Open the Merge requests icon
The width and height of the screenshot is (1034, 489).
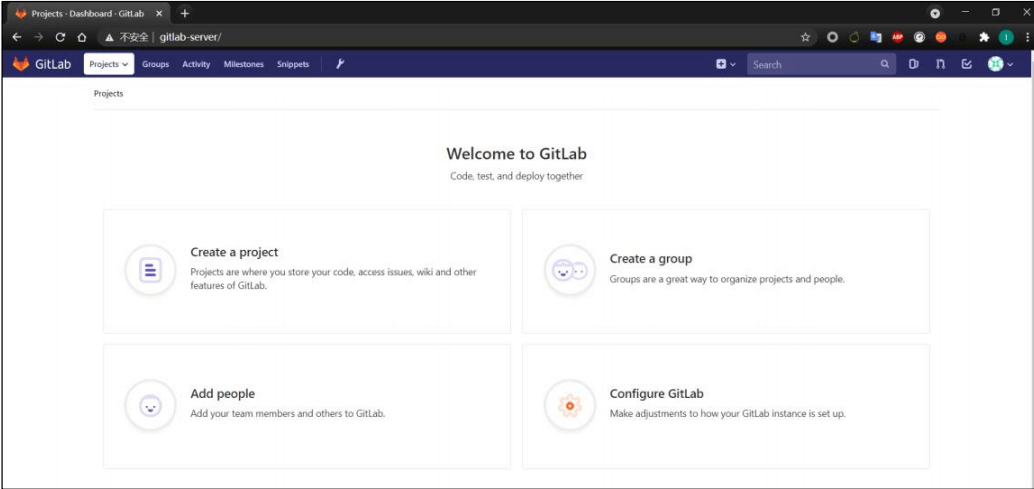[x=940, y=65]
